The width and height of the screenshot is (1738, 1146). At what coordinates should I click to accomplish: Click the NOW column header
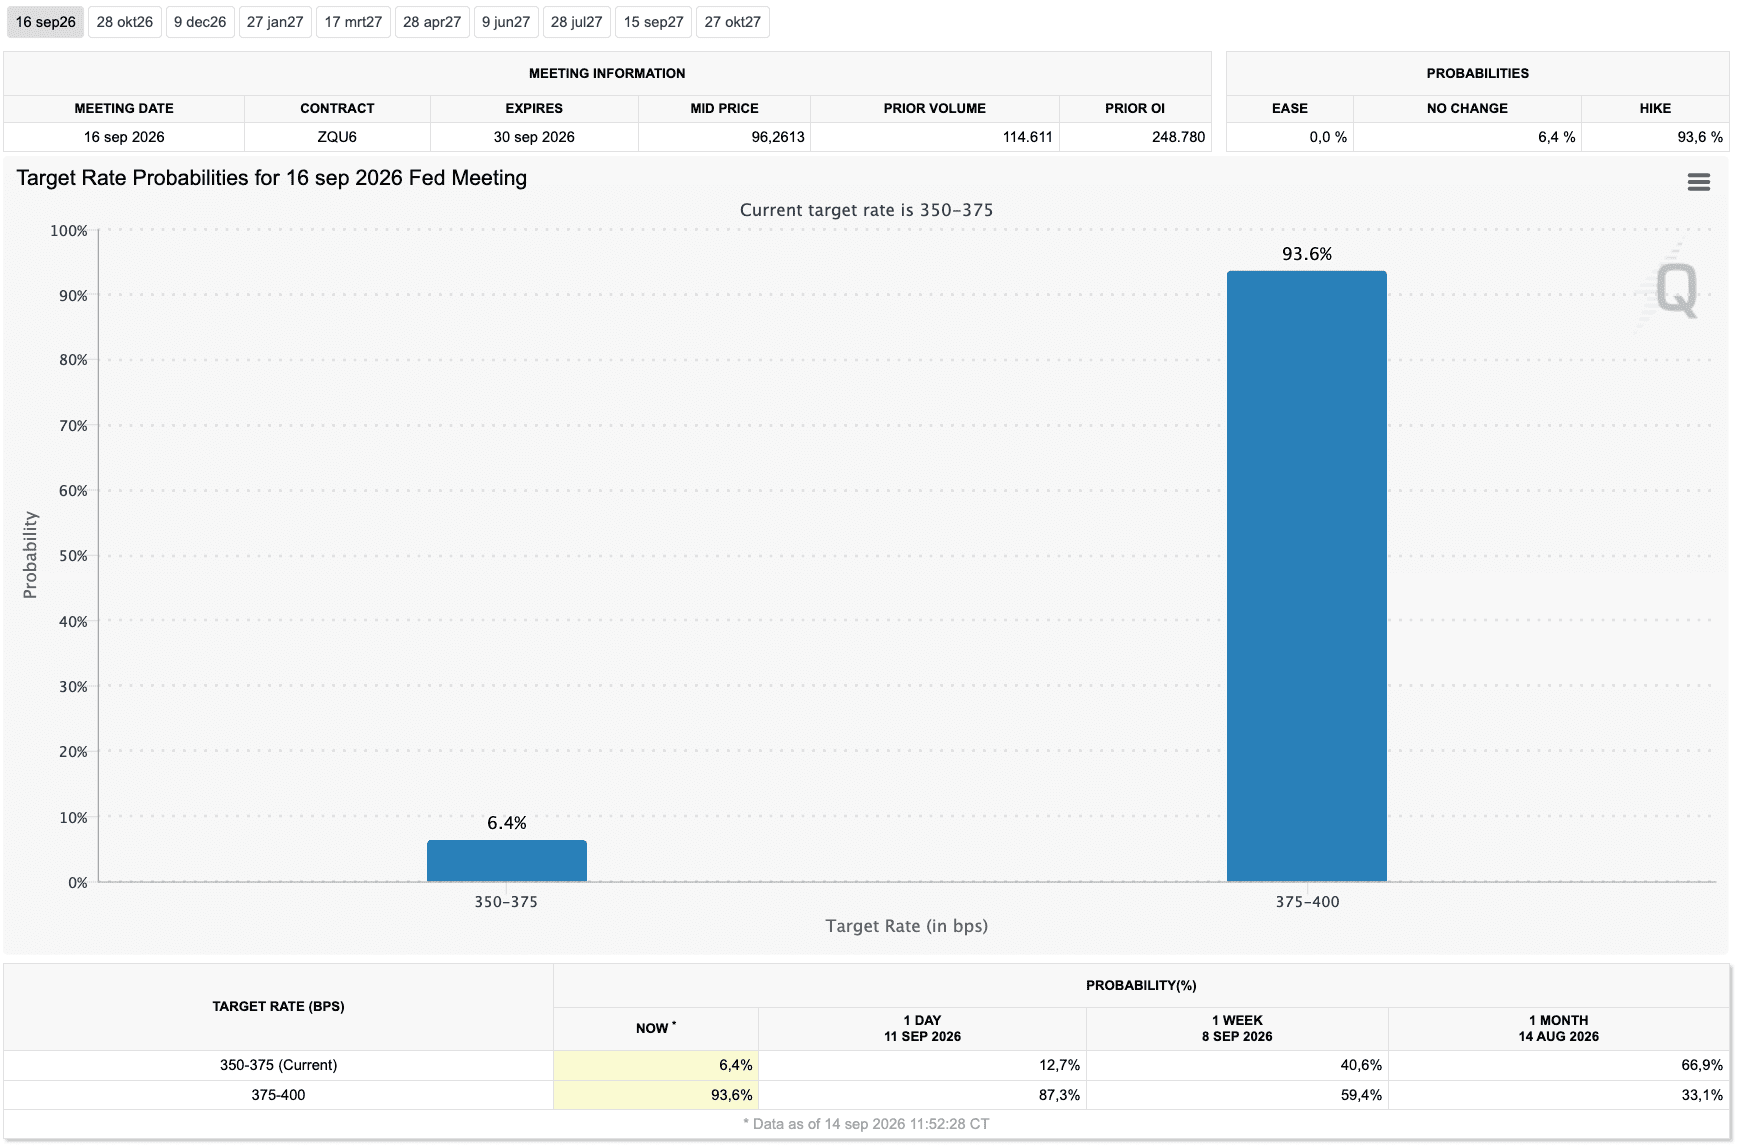click(656, 1028)
